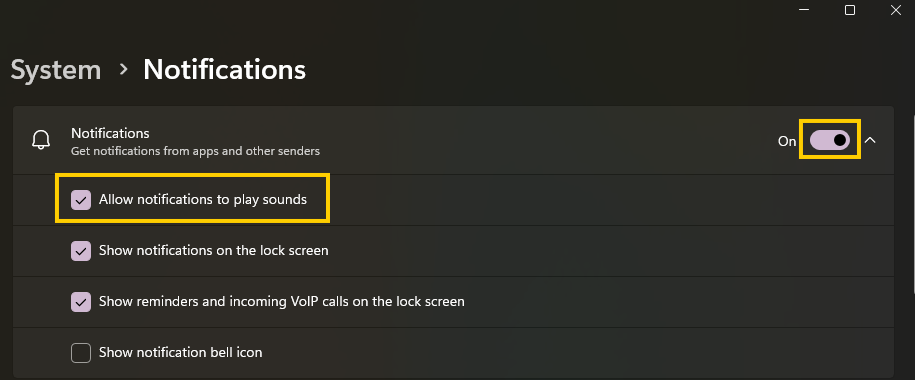Enable the Show notification bell icon checkbox
The height and width of the screenshot is (380, 915).
pyautogui.click(x=81, y=353)
